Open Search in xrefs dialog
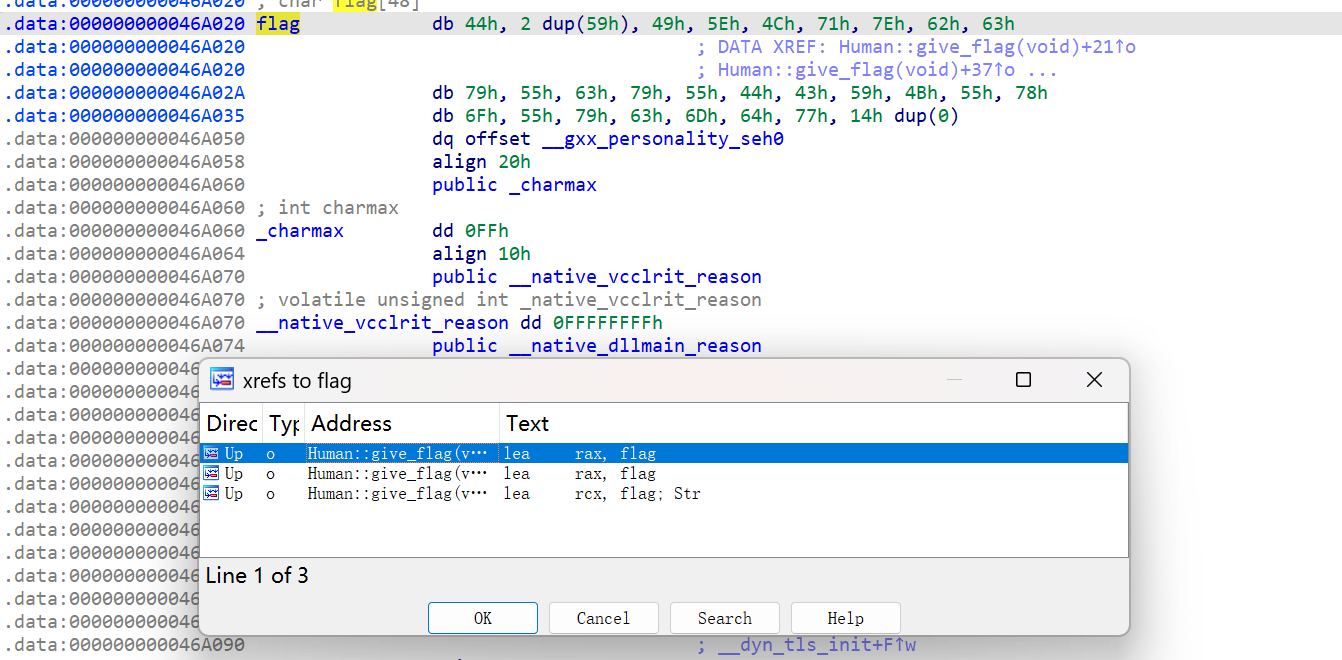The height and width of the screenshot is (660, 1342). click(725, 618)
